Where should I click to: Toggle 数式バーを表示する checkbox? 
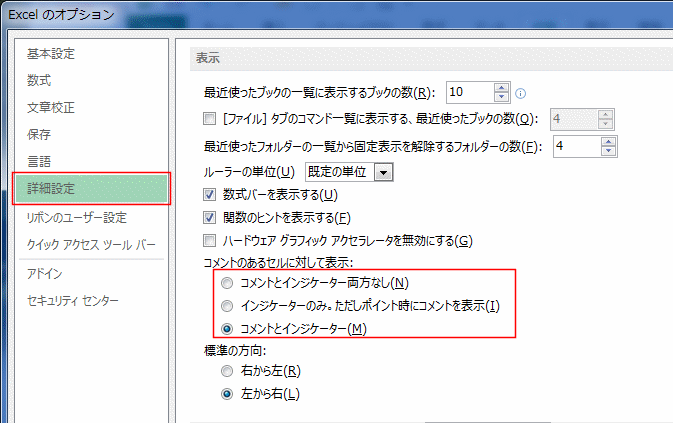pos(209,195)
